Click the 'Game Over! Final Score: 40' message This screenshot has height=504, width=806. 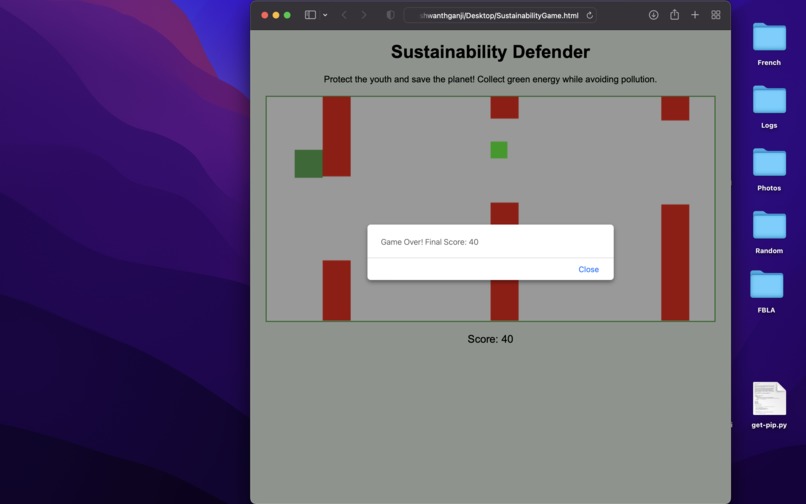[x=429, y=242]
